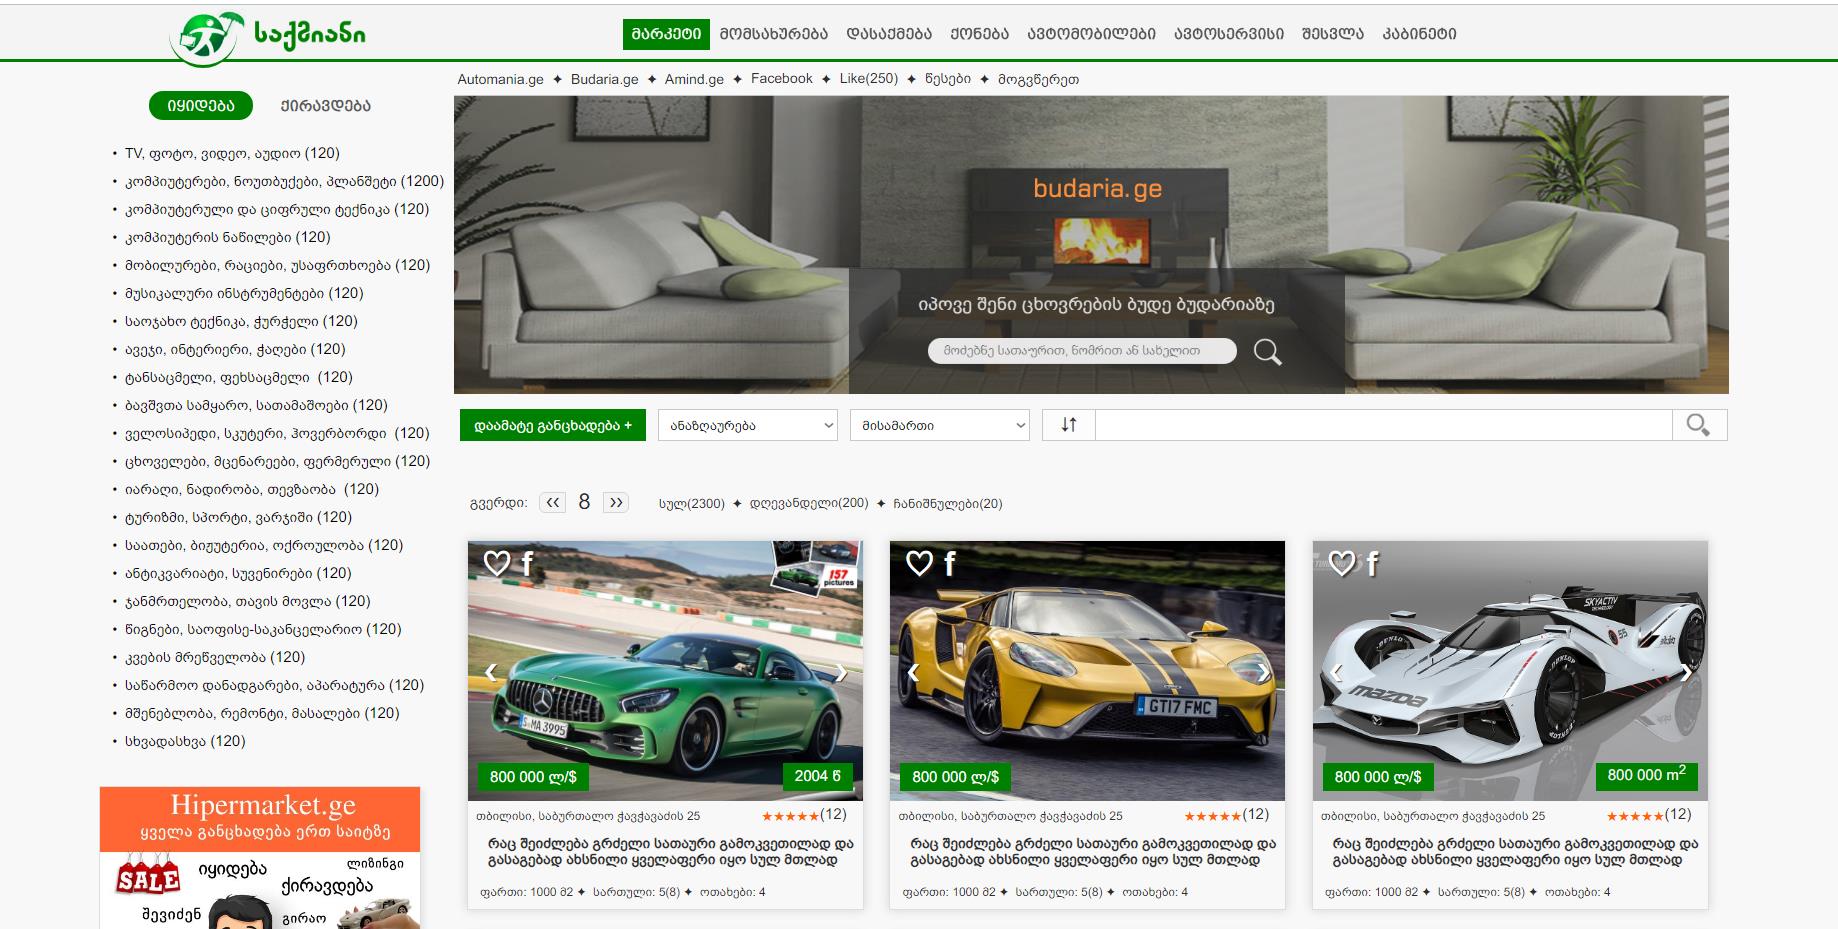Image resolution: width=1838 pixels, height=929 pixels.
Task: Open the ავტომობილები menu item
Action: click(1092, 34)
